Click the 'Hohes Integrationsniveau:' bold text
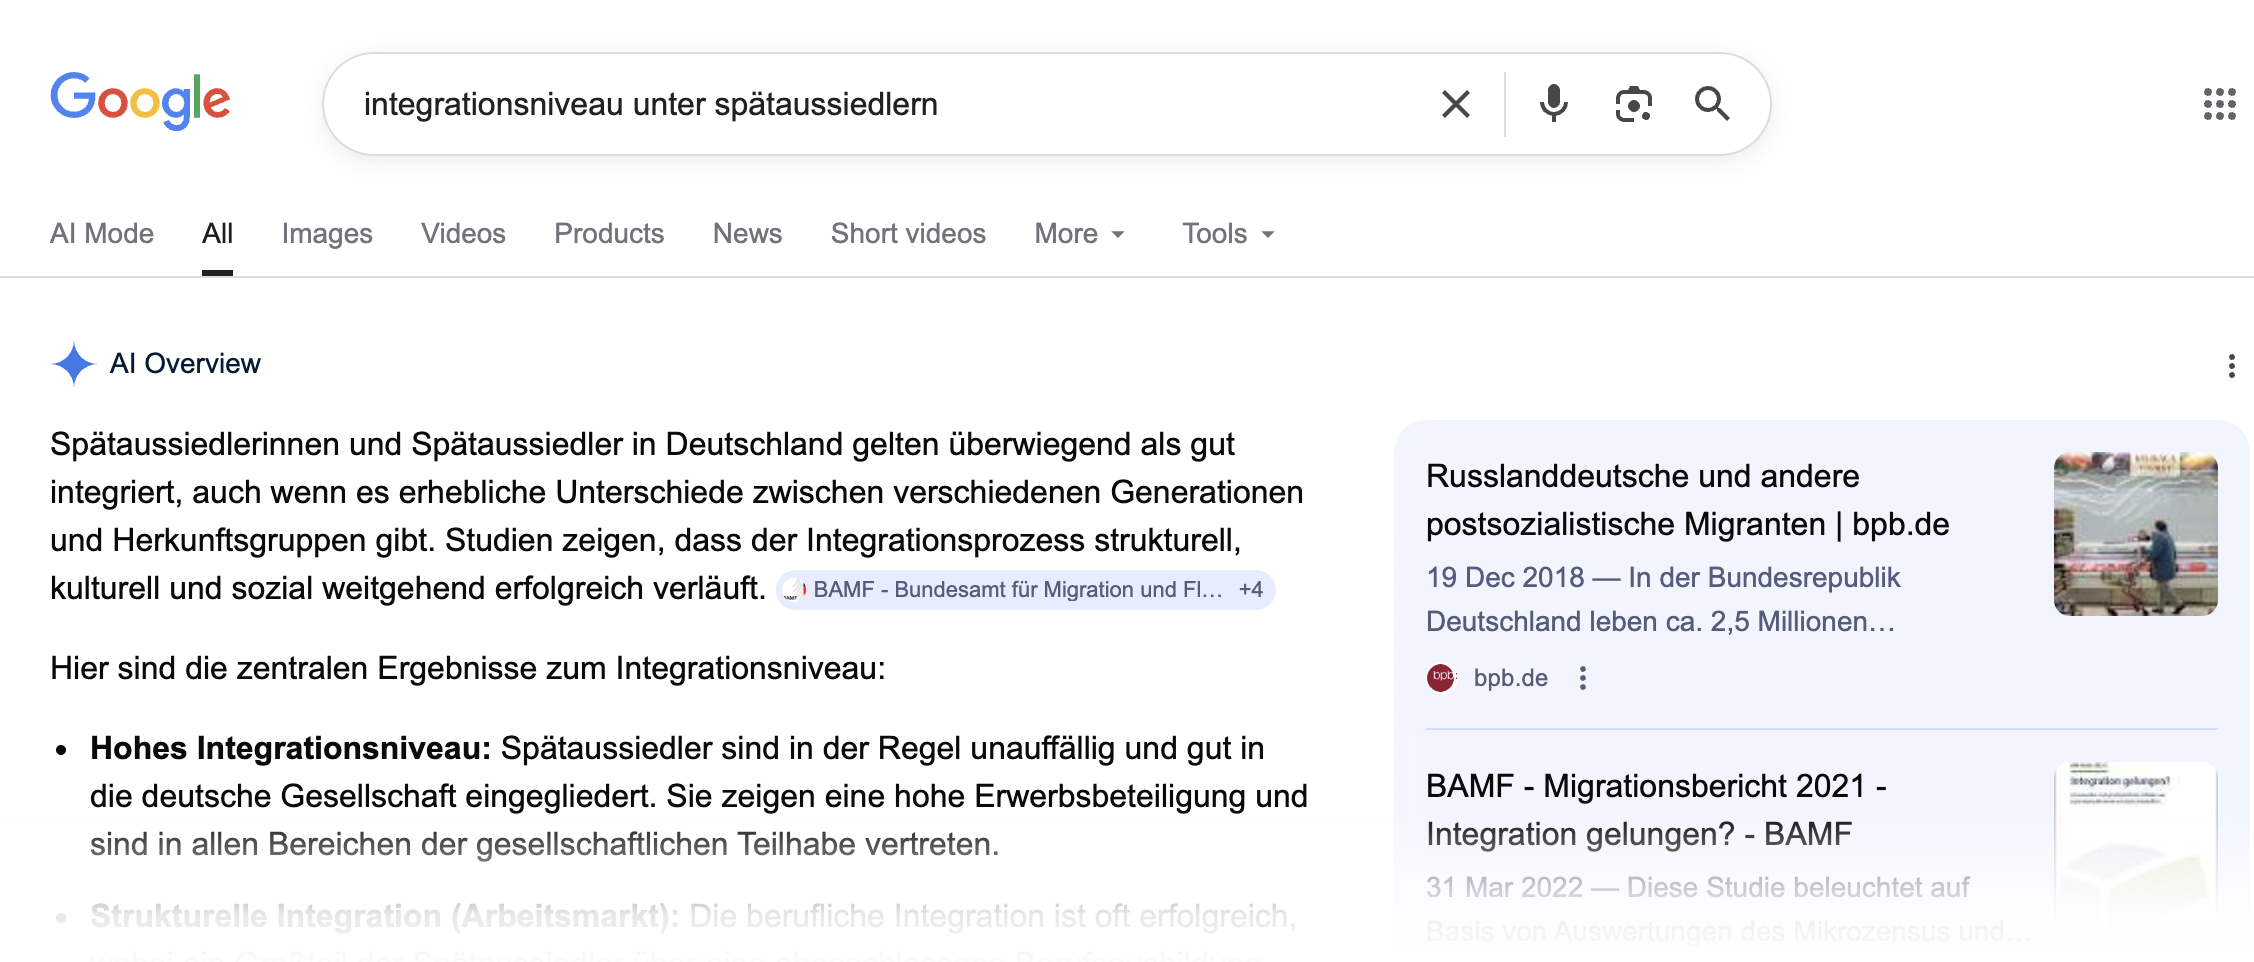2254x962 pixels. [290, 748]
